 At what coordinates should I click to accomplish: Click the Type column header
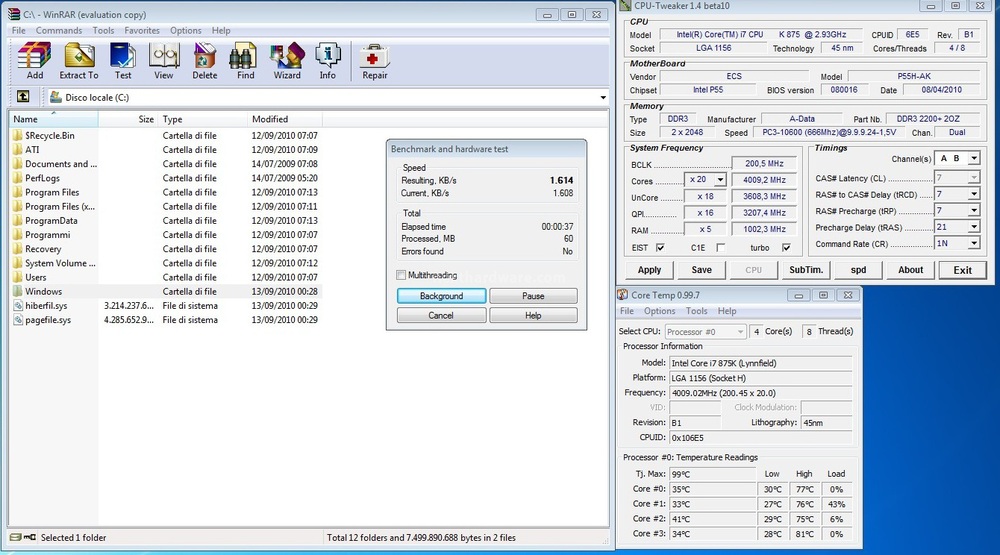pos(202,119)
